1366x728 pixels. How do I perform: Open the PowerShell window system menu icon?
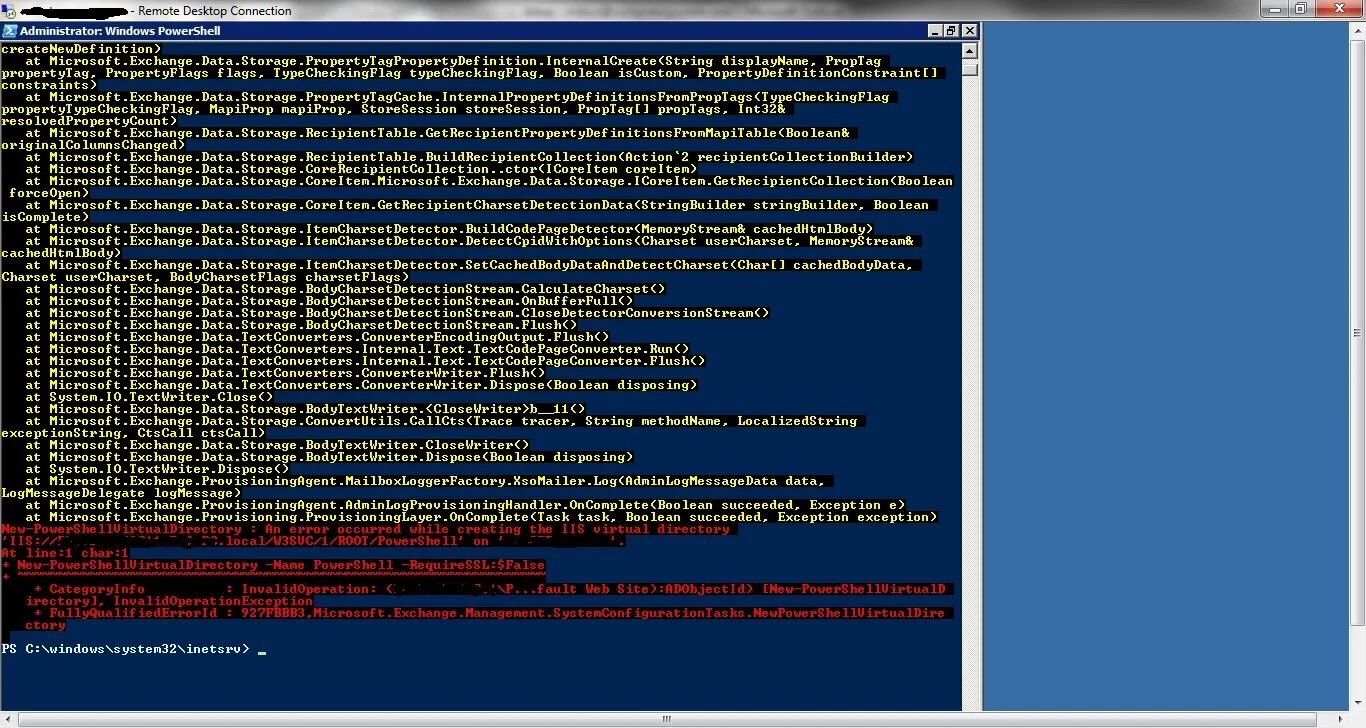click(10, 31)
